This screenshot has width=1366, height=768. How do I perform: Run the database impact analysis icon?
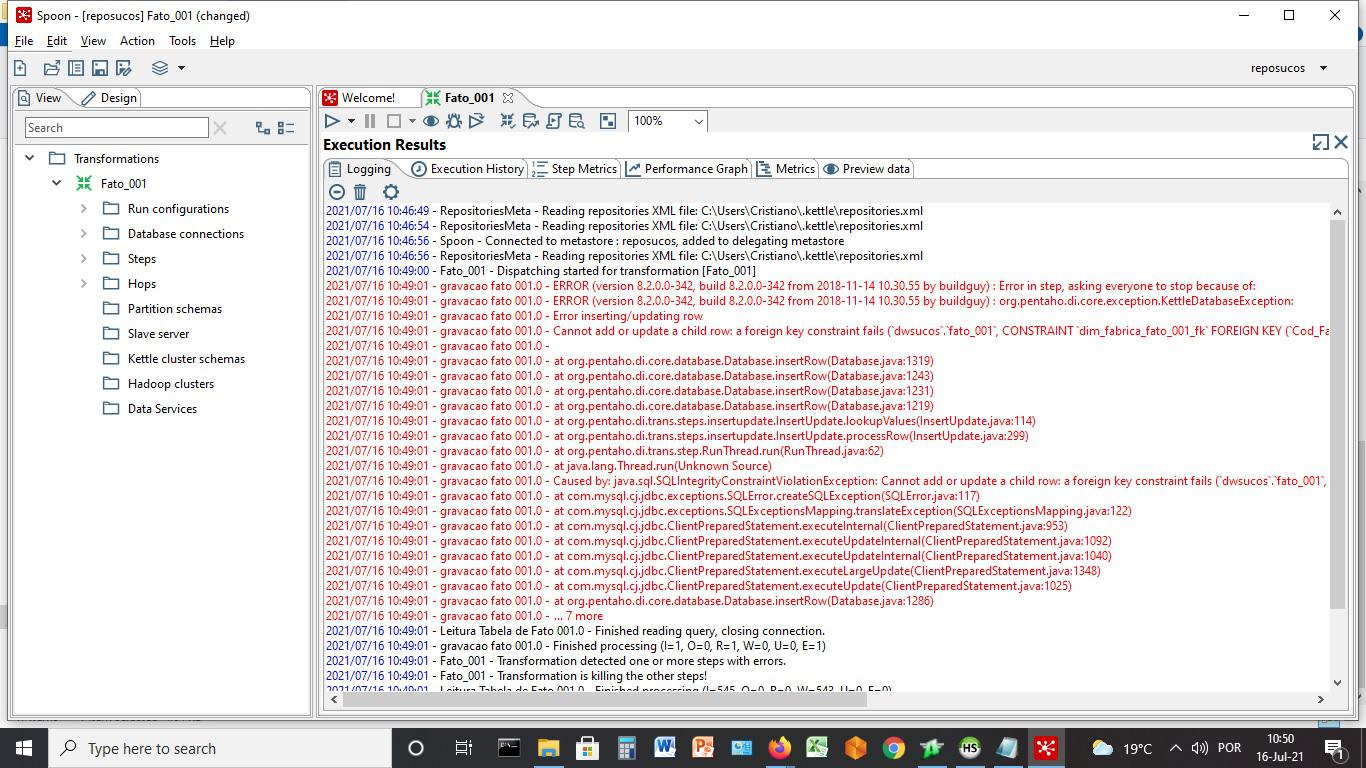pos(531,121)
